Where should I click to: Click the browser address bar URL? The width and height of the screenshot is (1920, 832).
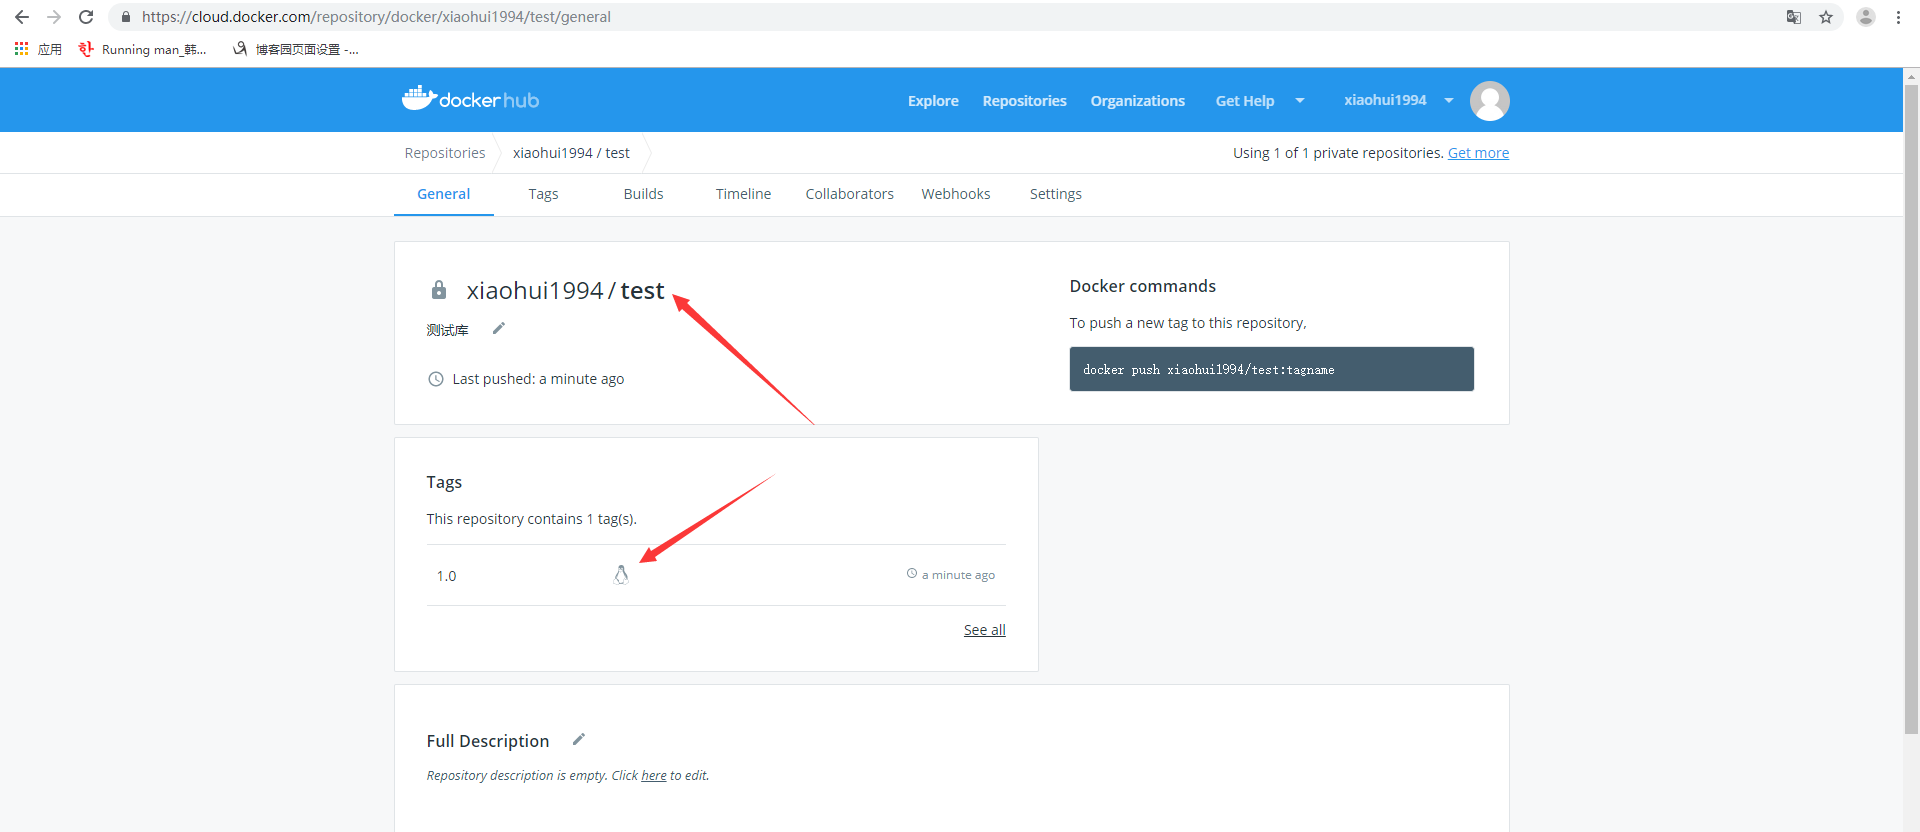[x=376, y=17]
